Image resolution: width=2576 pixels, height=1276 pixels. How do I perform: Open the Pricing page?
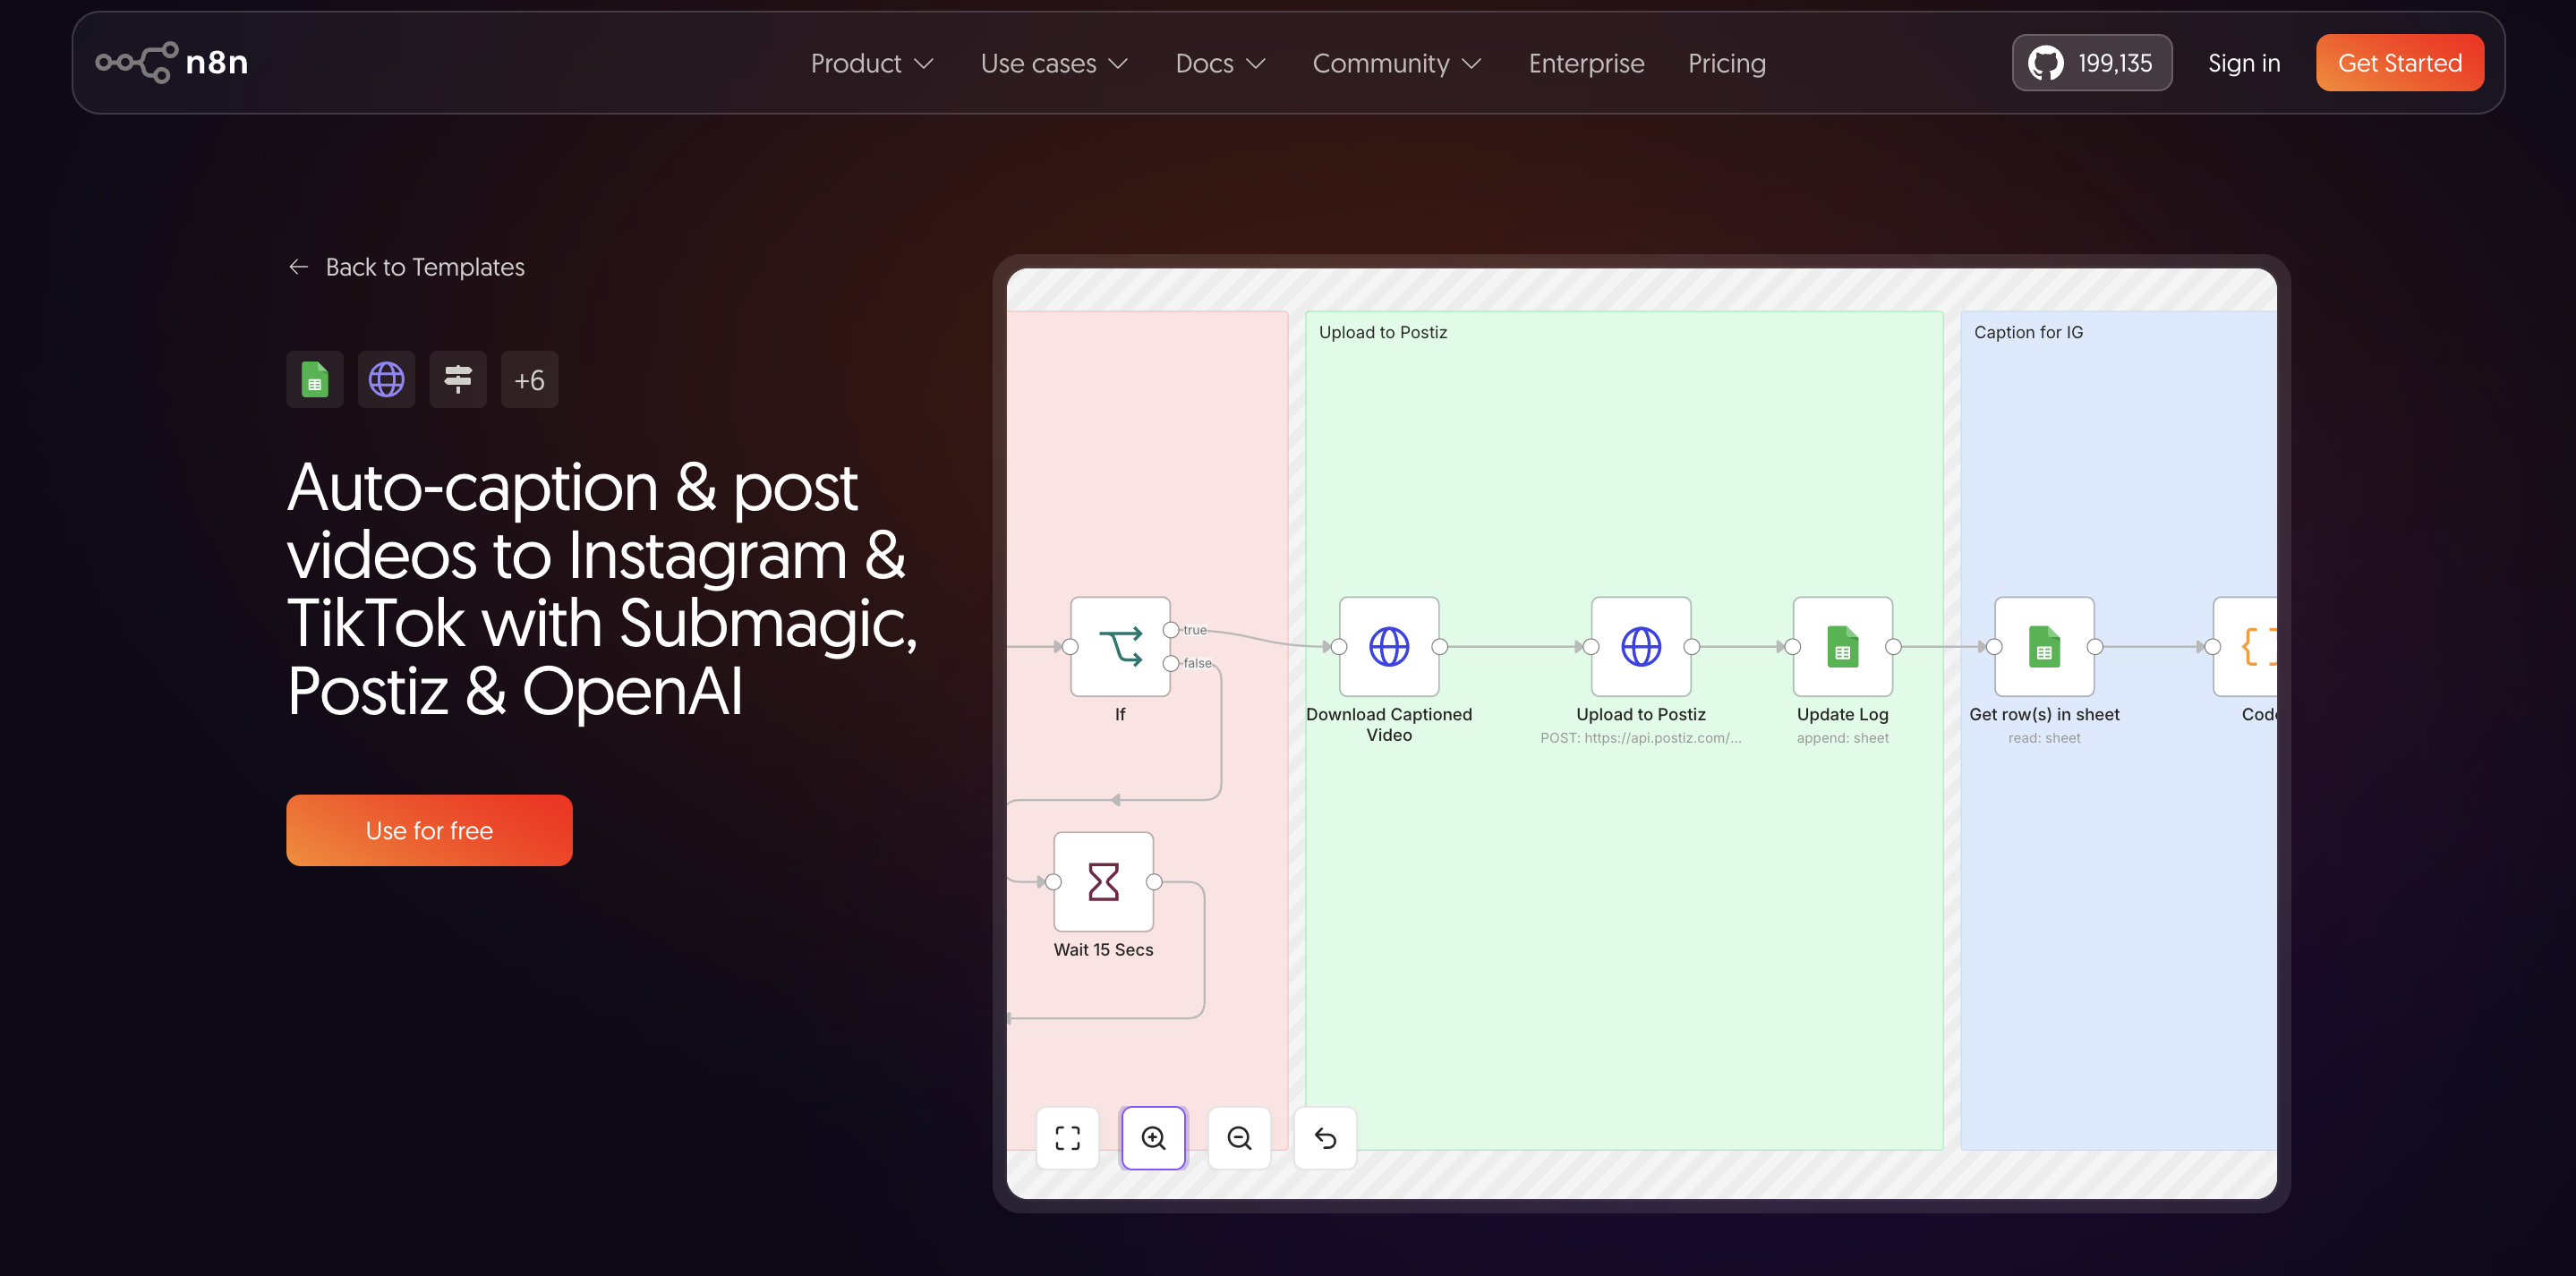(1727, 63)
